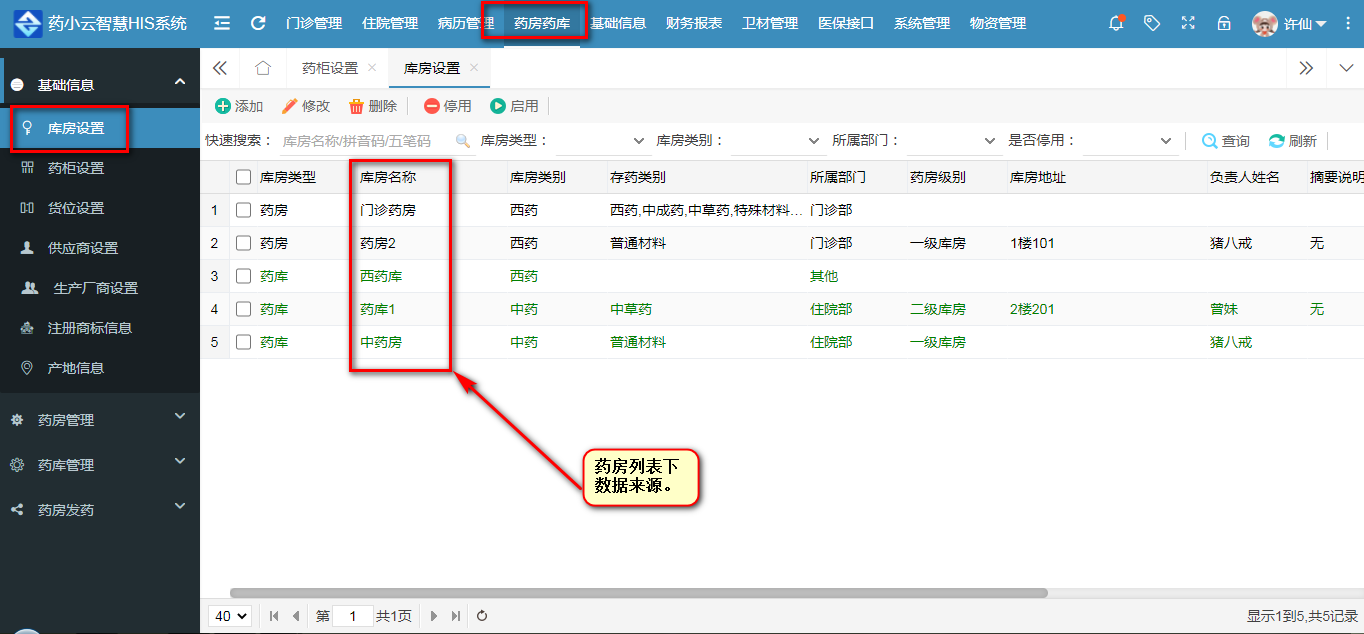Click the refresh icon in top bar
Image resolution: width=1364 pixels, height=634 pixels.
pos(258,23)
